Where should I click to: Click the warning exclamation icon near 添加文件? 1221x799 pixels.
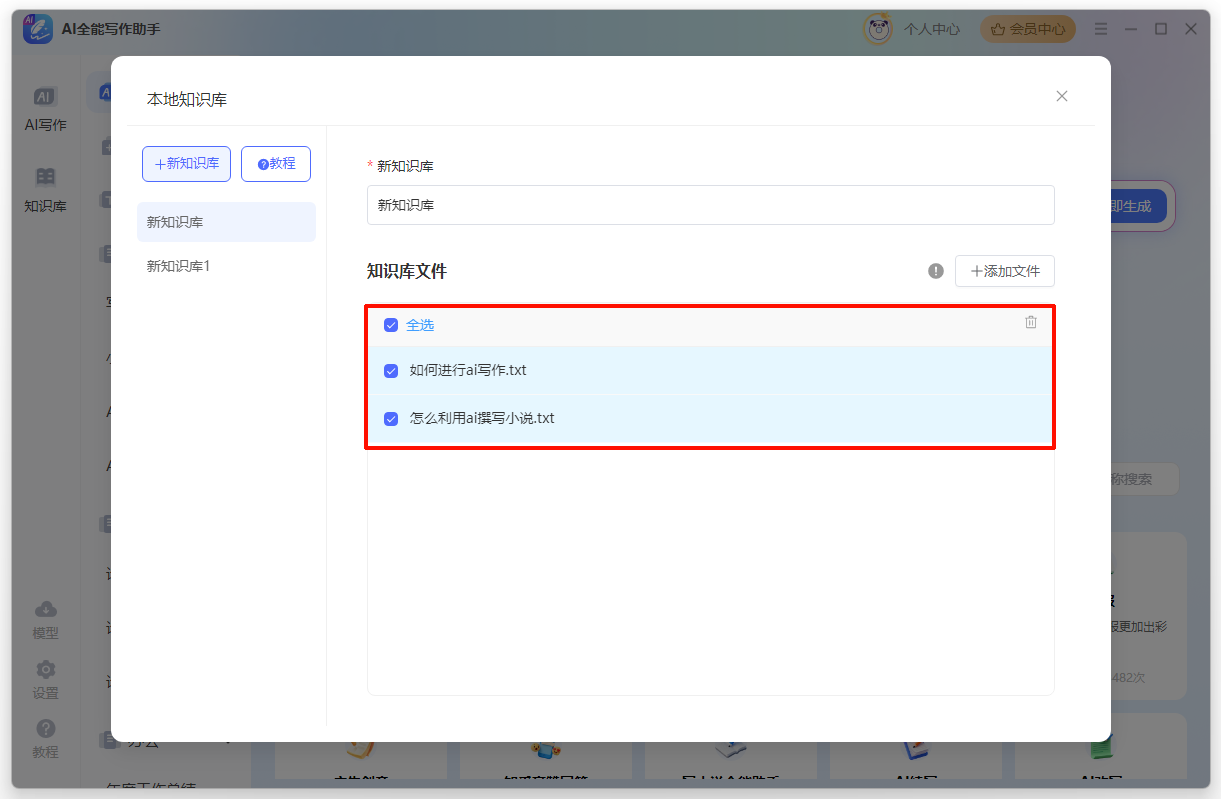[x=935, y=270]
